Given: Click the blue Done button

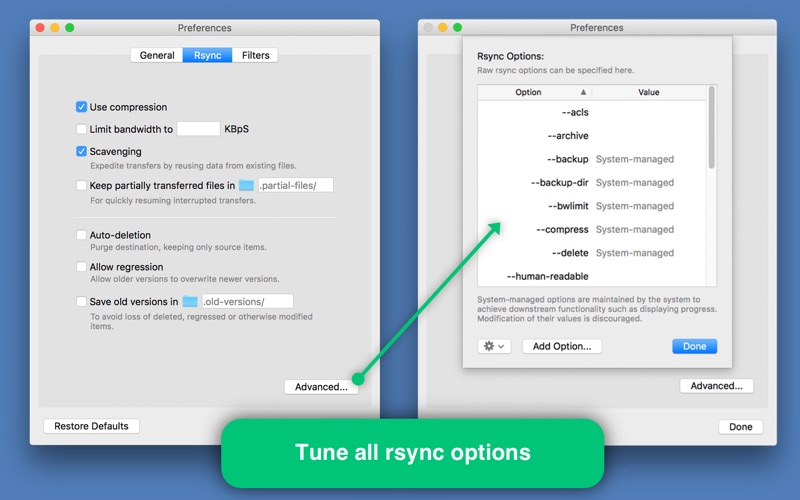Looking at the screenshot, I should 694,346.
